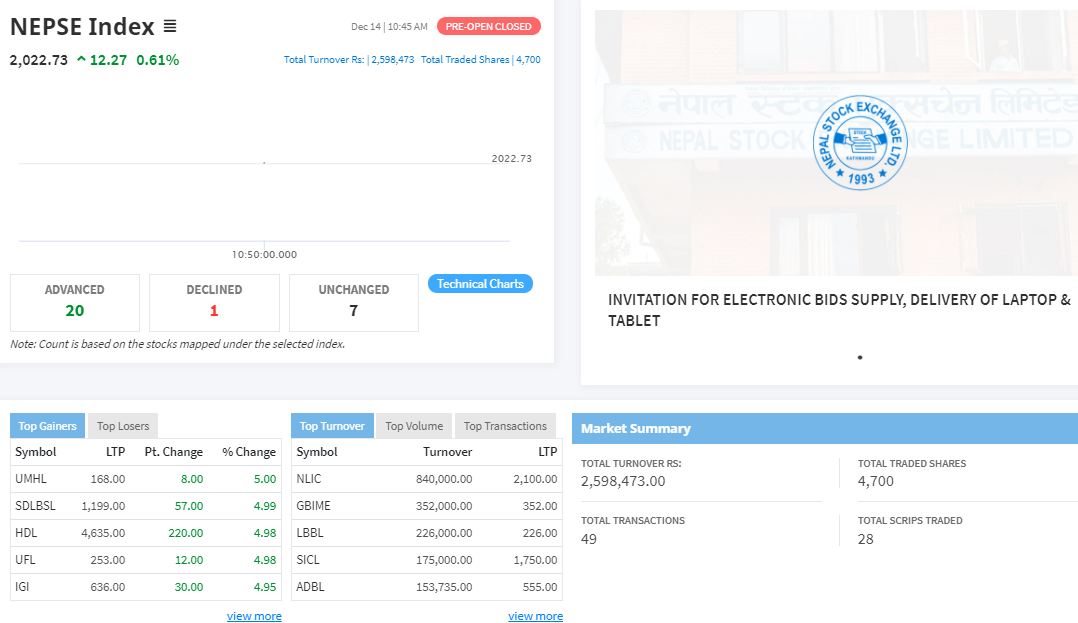Click the Market Summary panel header
Image resolution: width=1078 pixels, height=623 pixels.
point(825,428)
